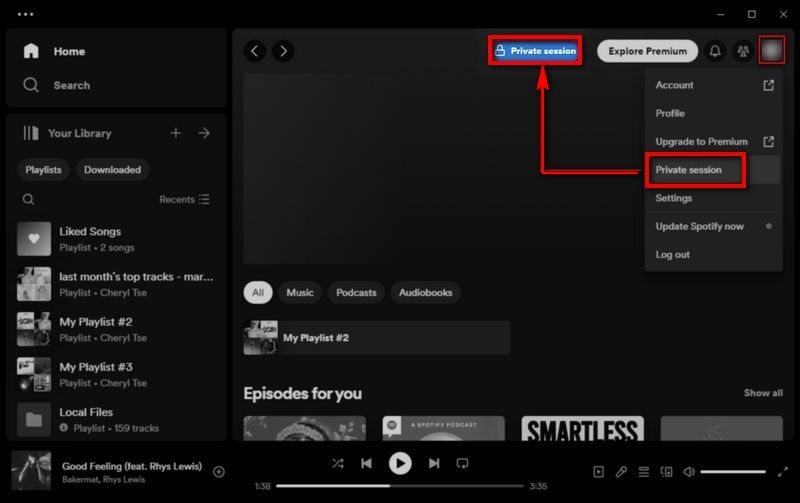This screenshot has width=800, height=503.
Task: Toggle profile avatar menu
Action: click(772, 50)
